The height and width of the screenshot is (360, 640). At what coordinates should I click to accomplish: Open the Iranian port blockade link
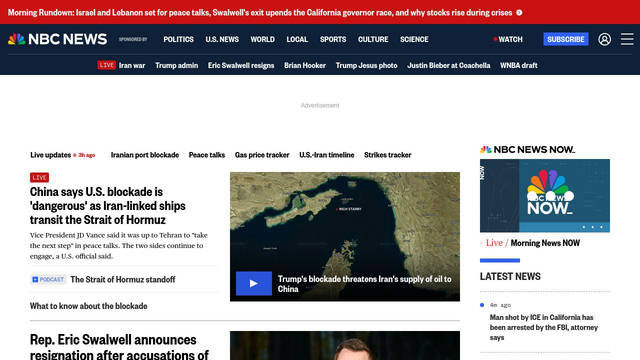145,155
